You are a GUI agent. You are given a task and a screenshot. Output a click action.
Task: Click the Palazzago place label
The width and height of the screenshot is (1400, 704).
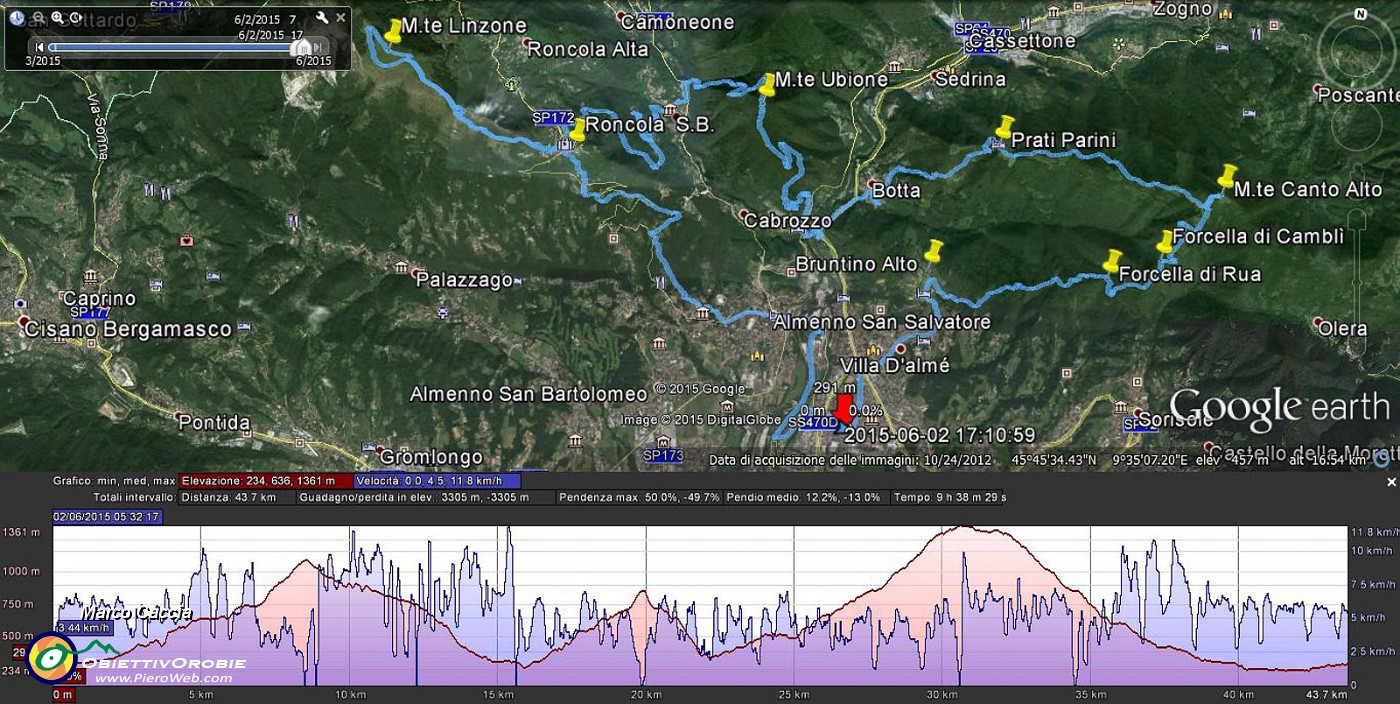pyautogui.click(x=464, y=280)
